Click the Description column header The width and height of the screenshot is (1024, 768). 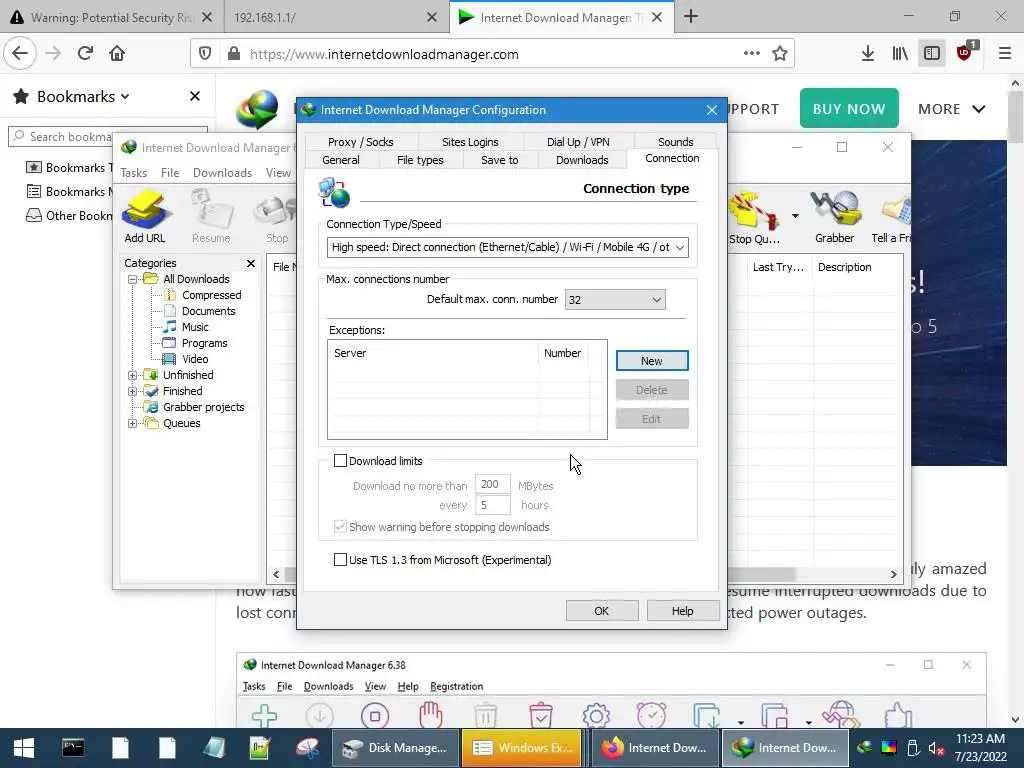click(x=857, y=267)
